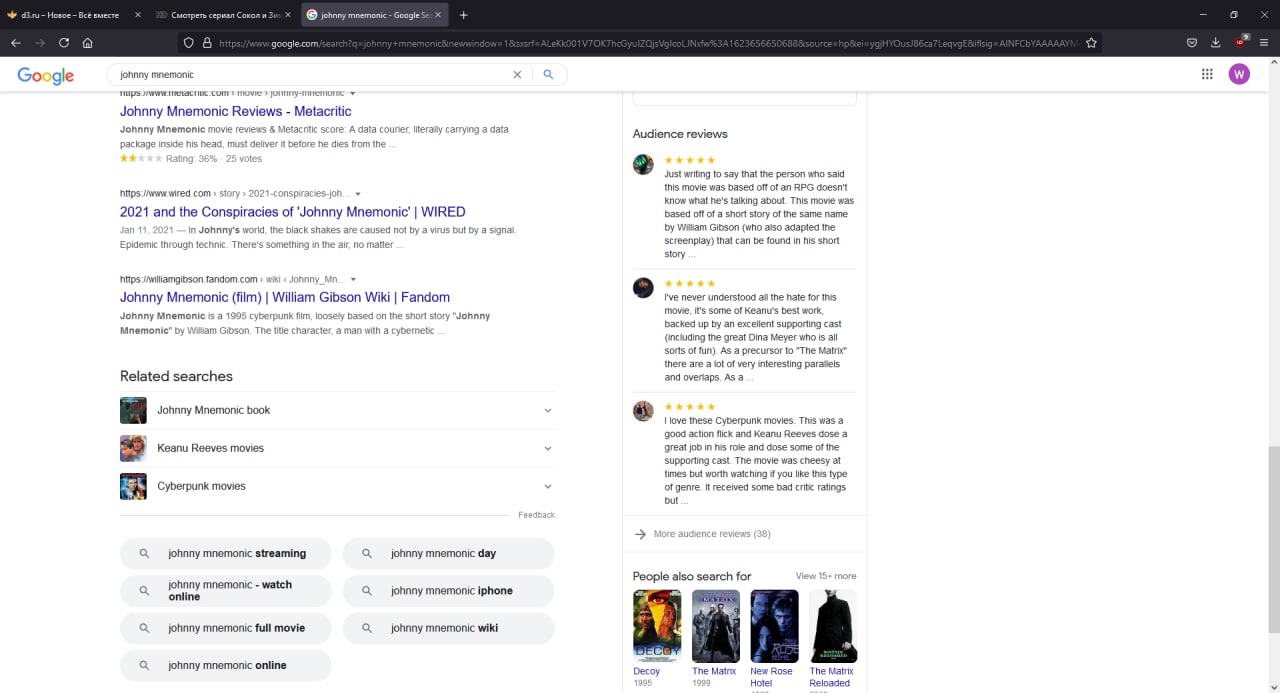Close the johnny mnemonic Google tab
The width and height of the screenshot is (1280, 693).
(x=438, y=15)
